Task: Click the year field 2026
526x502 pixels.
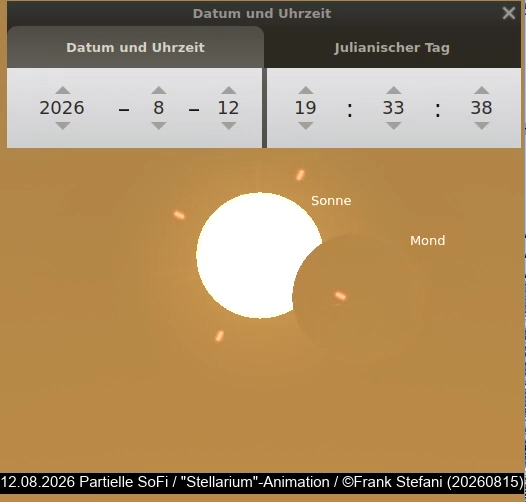Action: pyautogui.click(x=62, y=108)
